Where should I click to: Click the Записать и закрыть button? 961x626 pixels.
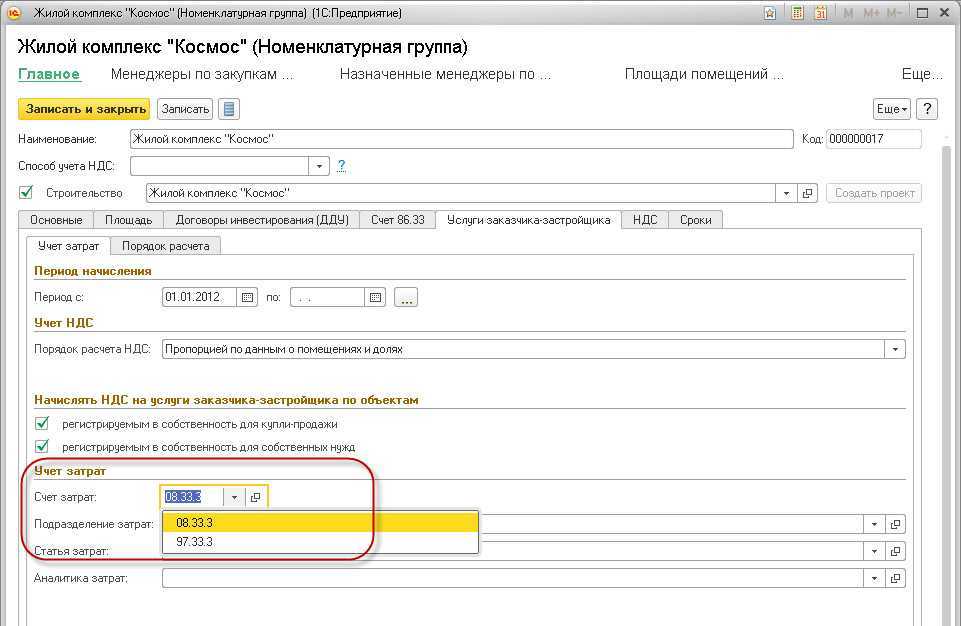[84, 109]
